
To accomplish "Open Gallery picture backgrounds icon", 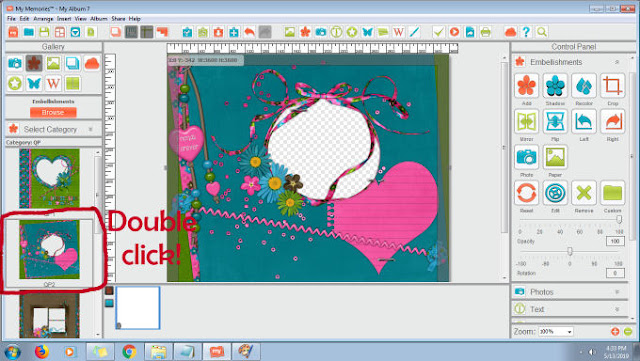I will pyautogui.click(x=53, y=63).
